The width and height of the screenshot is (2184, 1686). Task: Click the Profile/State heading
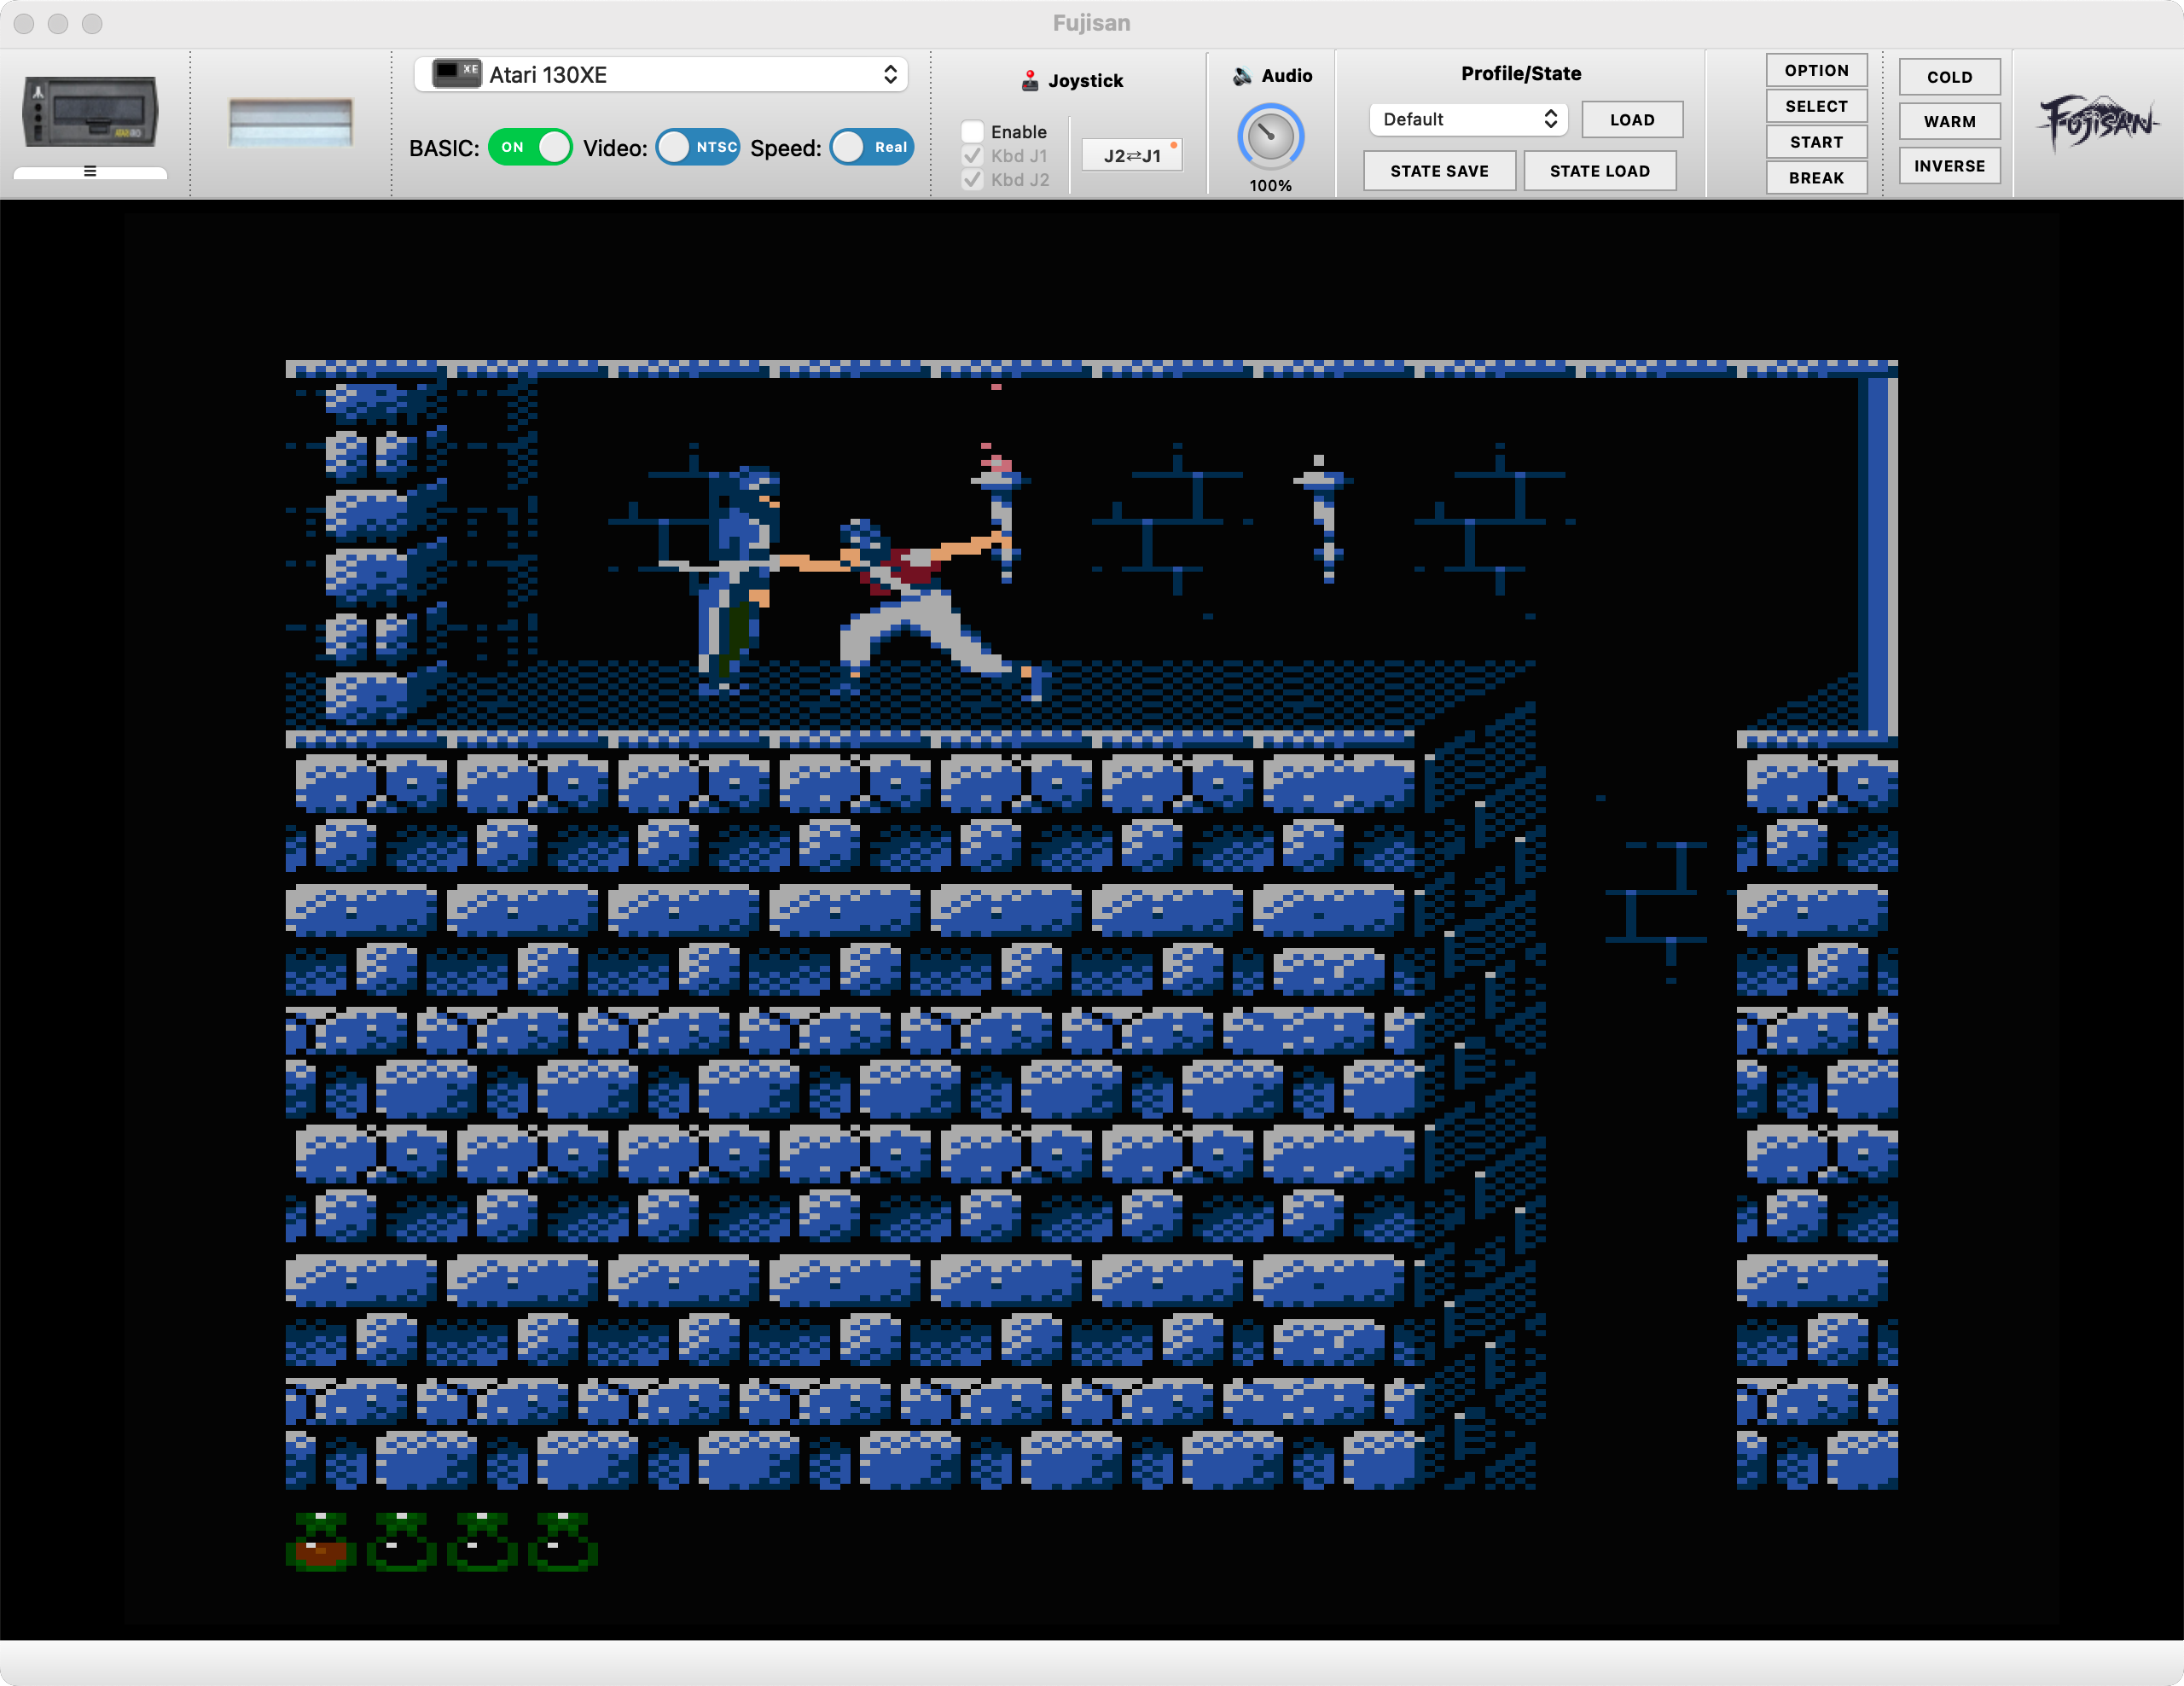click(x=1520, y=73)
